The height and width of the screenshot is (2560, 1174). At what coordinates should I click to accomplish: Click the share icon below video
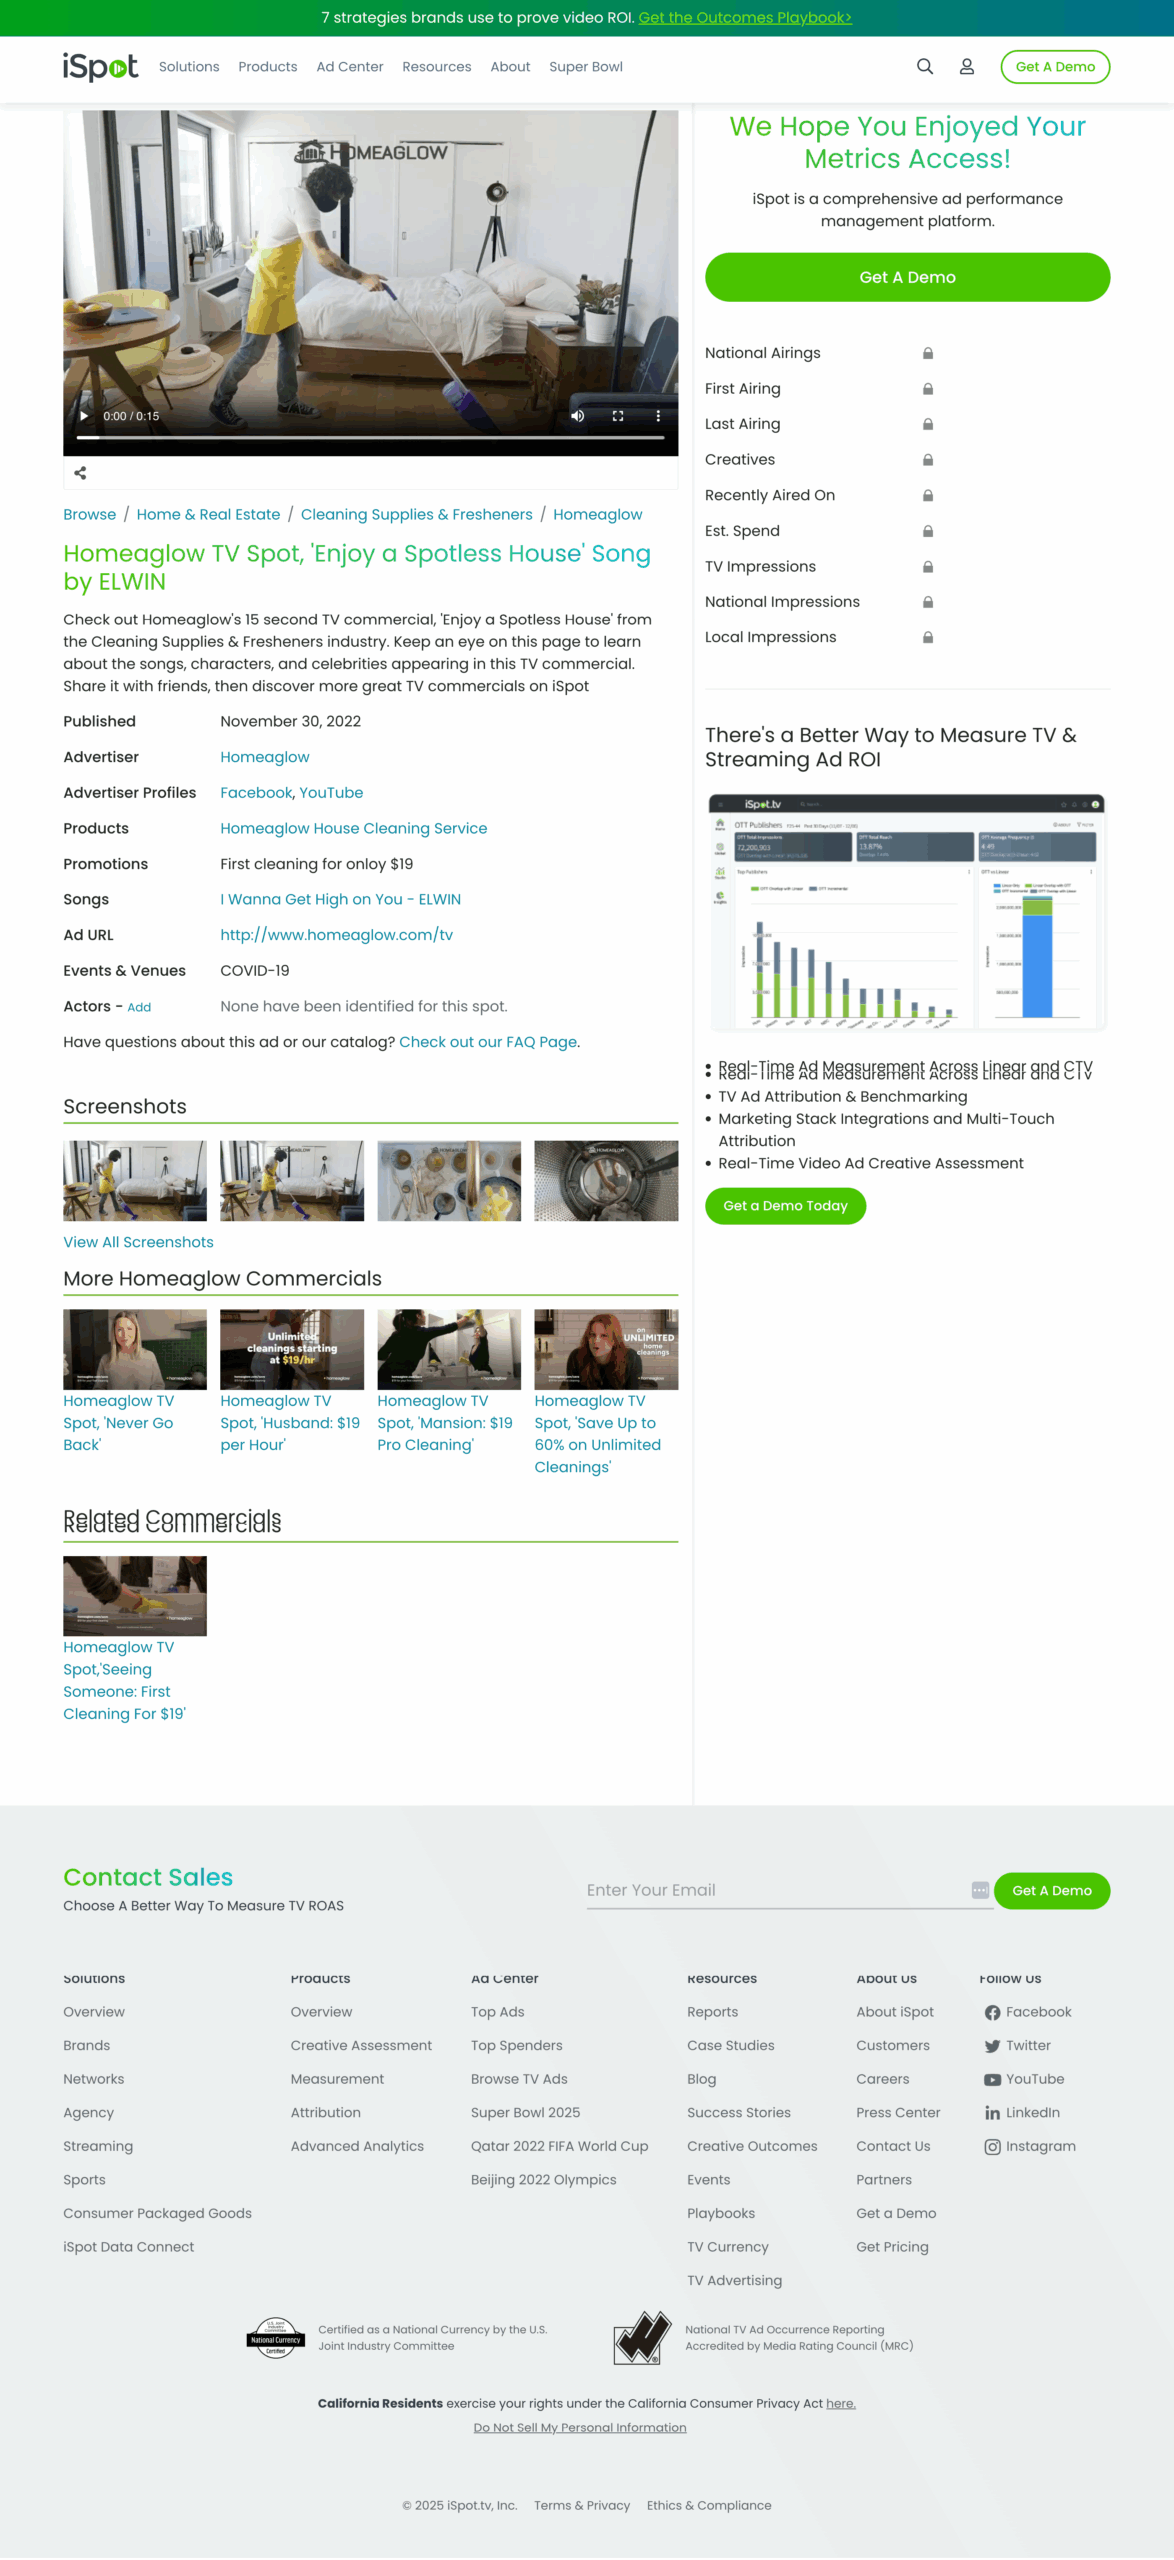[80, 473]
